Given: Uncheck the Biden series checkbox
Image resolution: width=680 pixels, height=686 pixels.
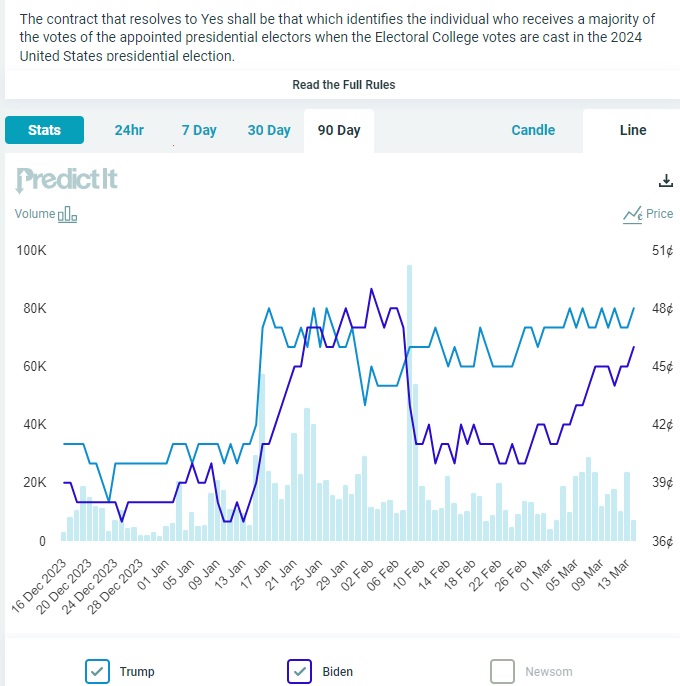Looking at the screenshot, I should (x=300, y=671).
